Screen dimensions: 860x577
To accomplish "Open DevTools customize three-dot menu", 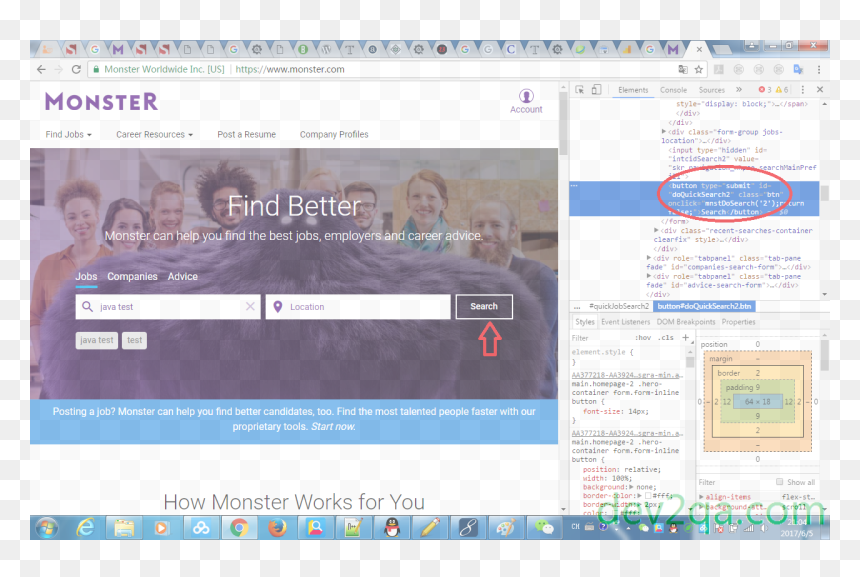I will coord(802,89).
